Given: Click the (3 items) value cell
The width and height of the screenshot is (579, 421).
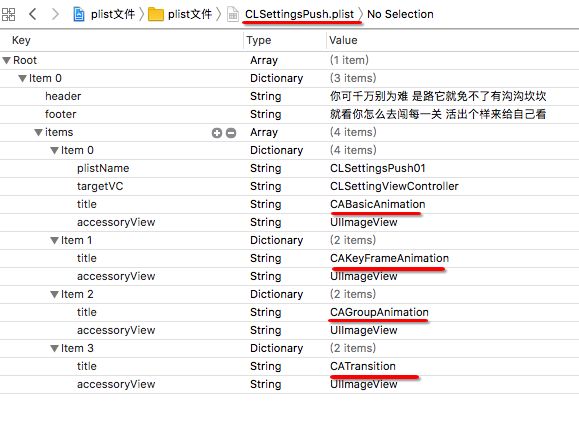Looking at the screenshot, I should tap(353, 78).
